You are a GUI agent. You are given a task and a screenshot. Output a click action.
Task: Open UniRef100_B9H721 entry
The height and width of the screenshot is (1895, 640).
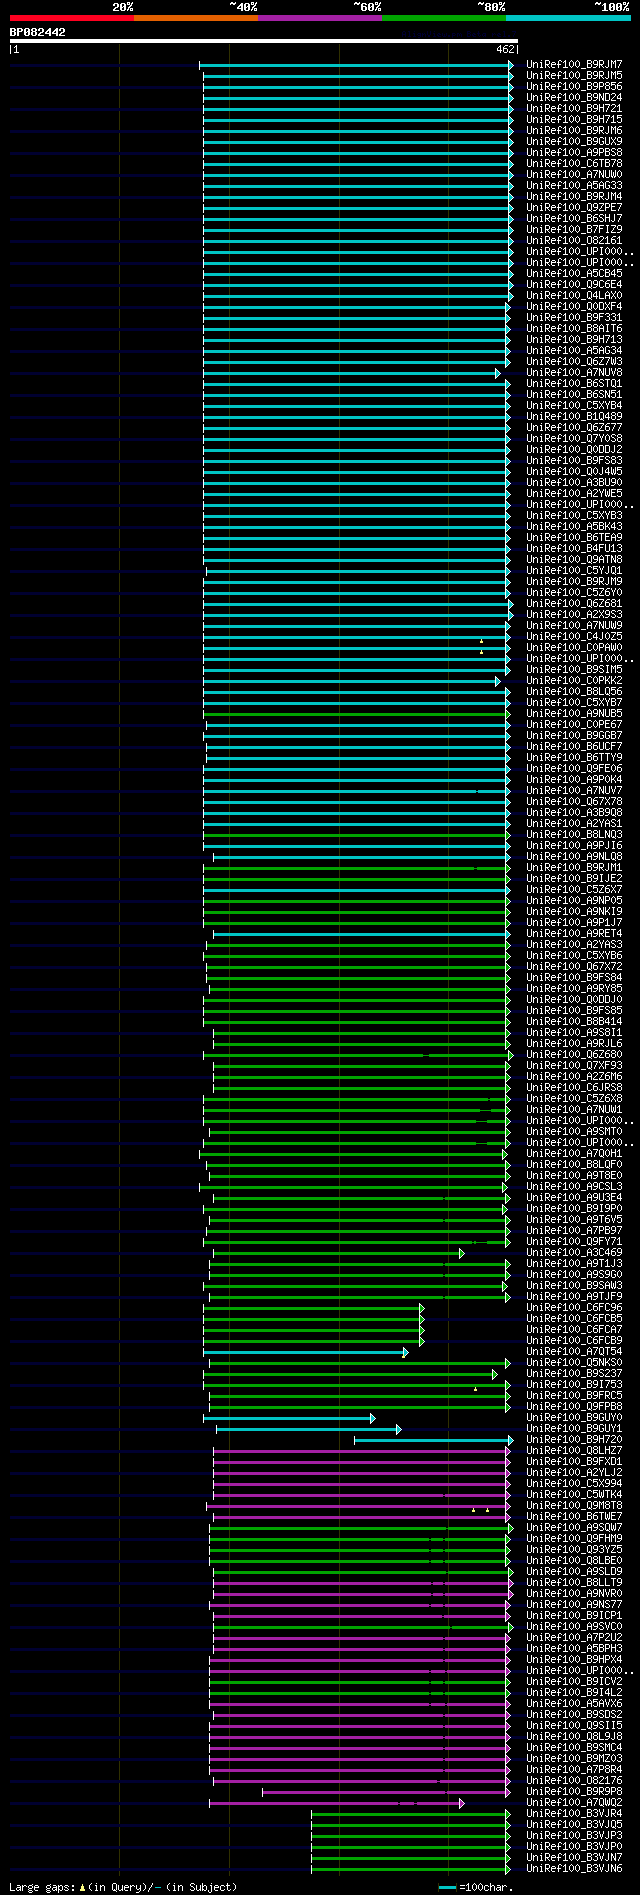pyautogui.click(x=574, y=109)
